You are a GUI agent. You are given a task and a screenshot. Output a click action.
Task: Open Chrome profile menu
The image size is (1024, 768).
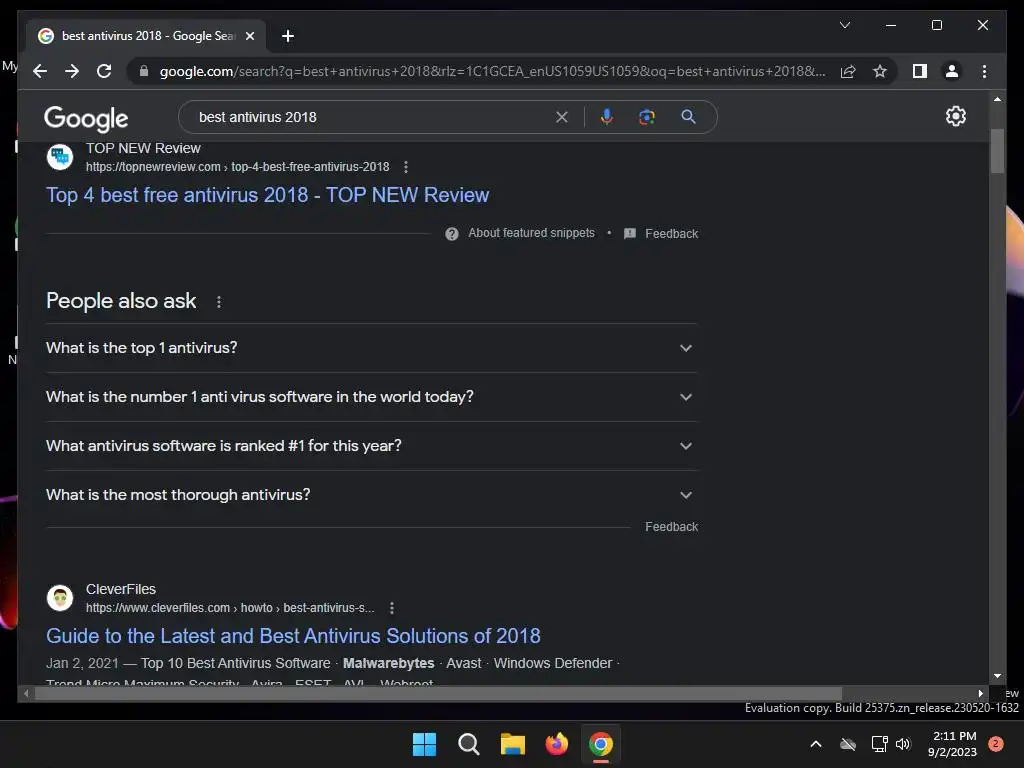952,71
